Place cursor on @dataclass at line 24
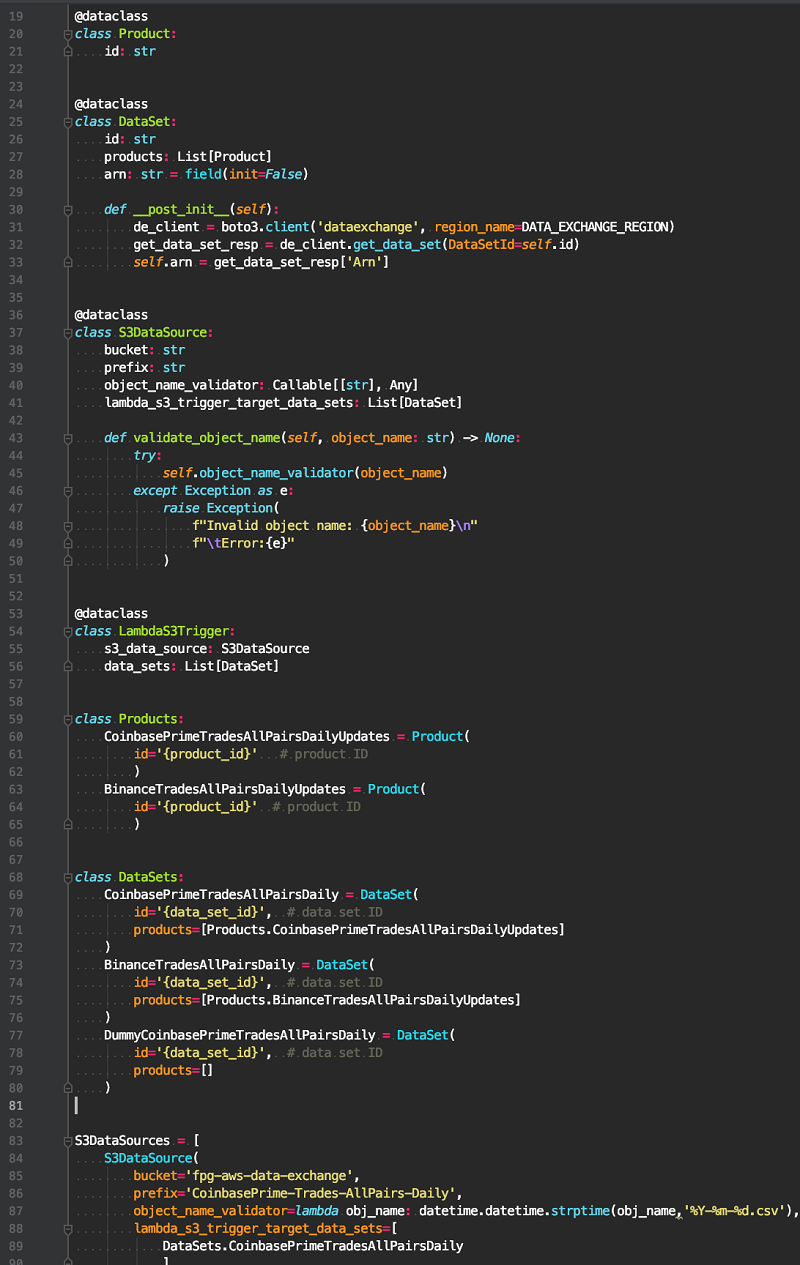This screenshot has height=1265, width=800. pos(111,104)
